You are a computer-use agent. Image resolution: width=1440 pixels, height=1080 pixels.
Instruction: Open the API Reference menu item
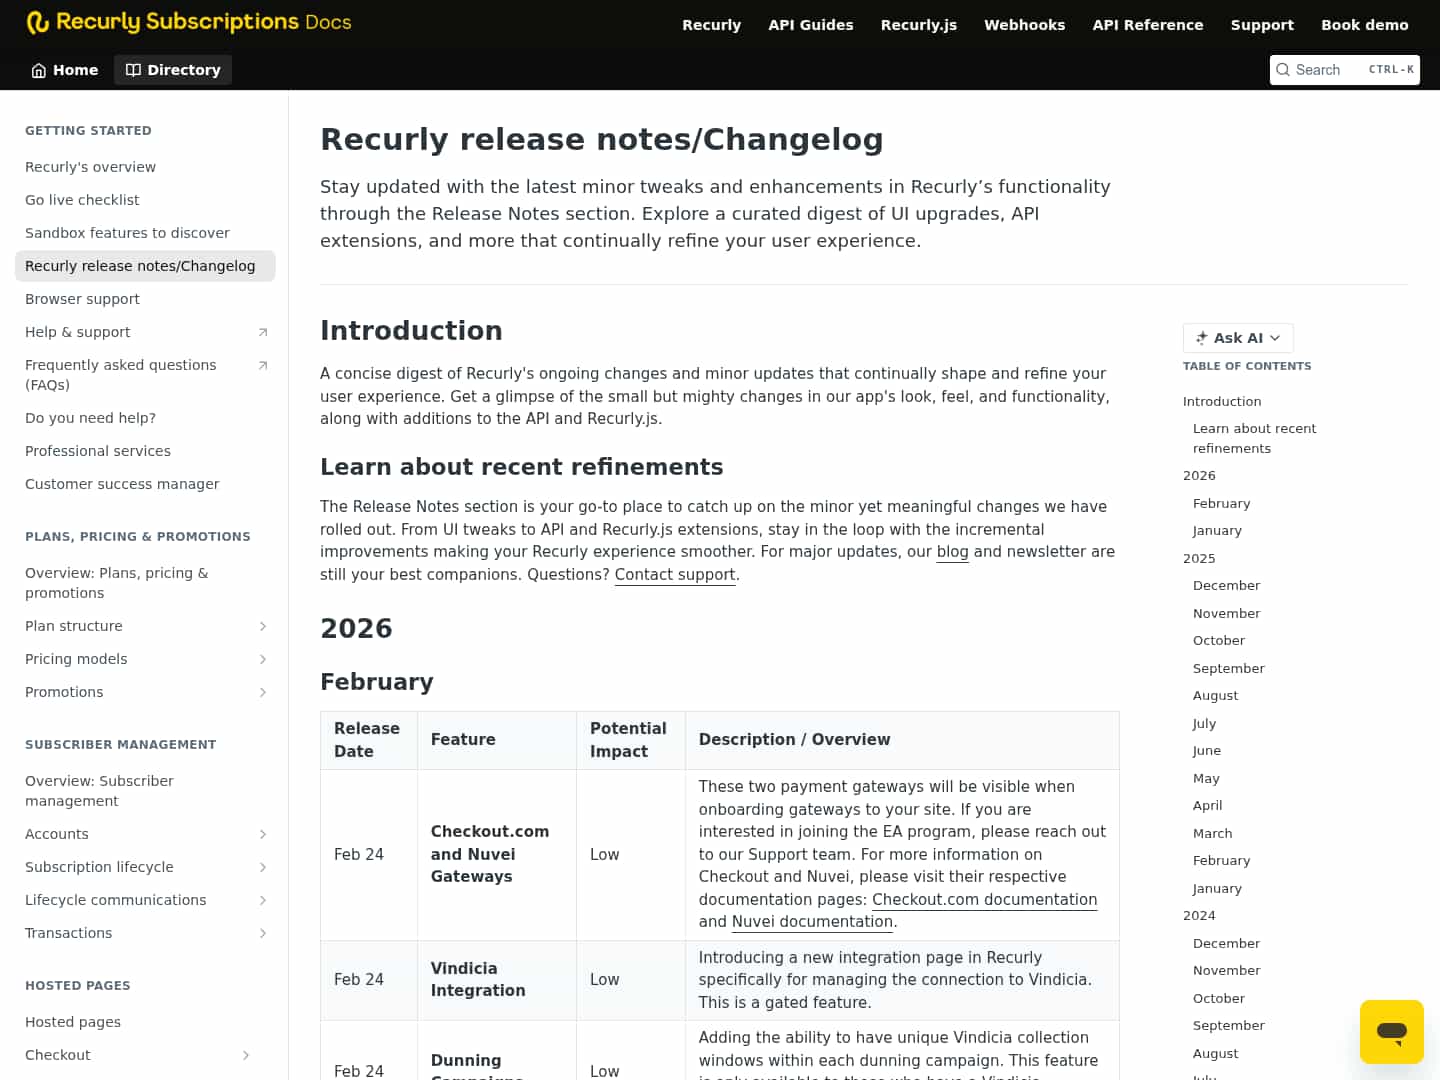1148,24
